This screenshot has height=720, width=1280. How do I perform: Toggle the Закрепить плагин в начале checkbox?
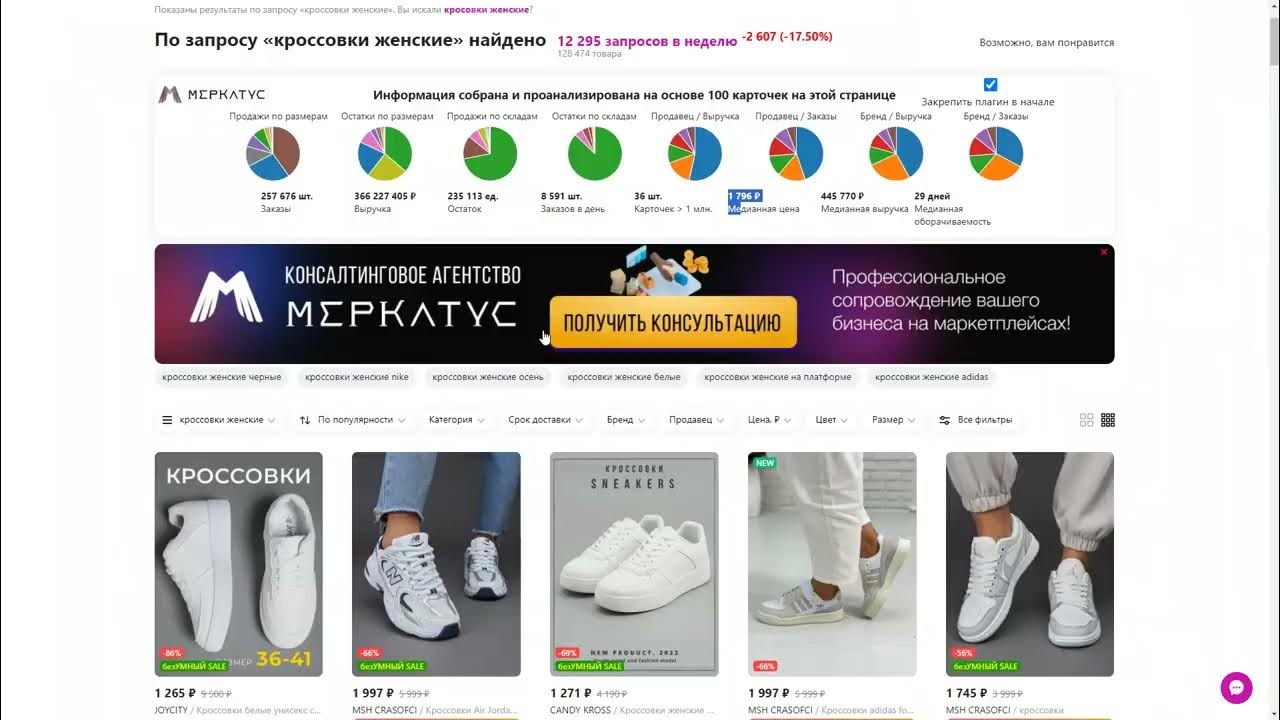[x=990, y=85]
